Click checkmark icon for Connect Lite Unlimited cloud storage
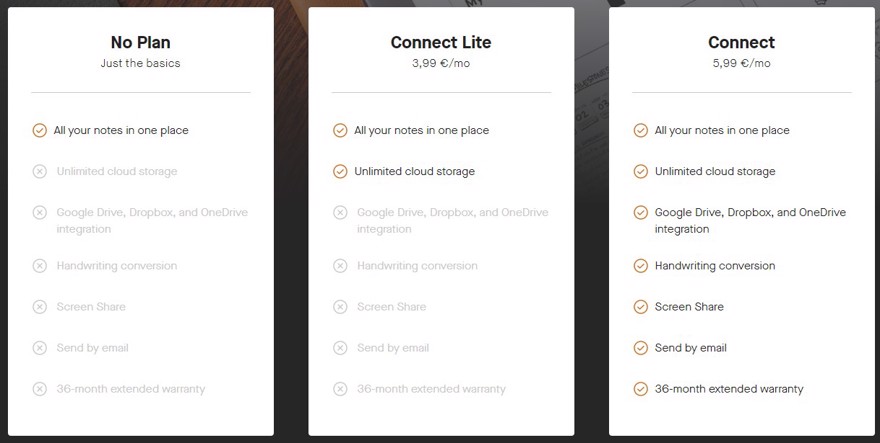 pyautogui.click(x=340, y=172)
